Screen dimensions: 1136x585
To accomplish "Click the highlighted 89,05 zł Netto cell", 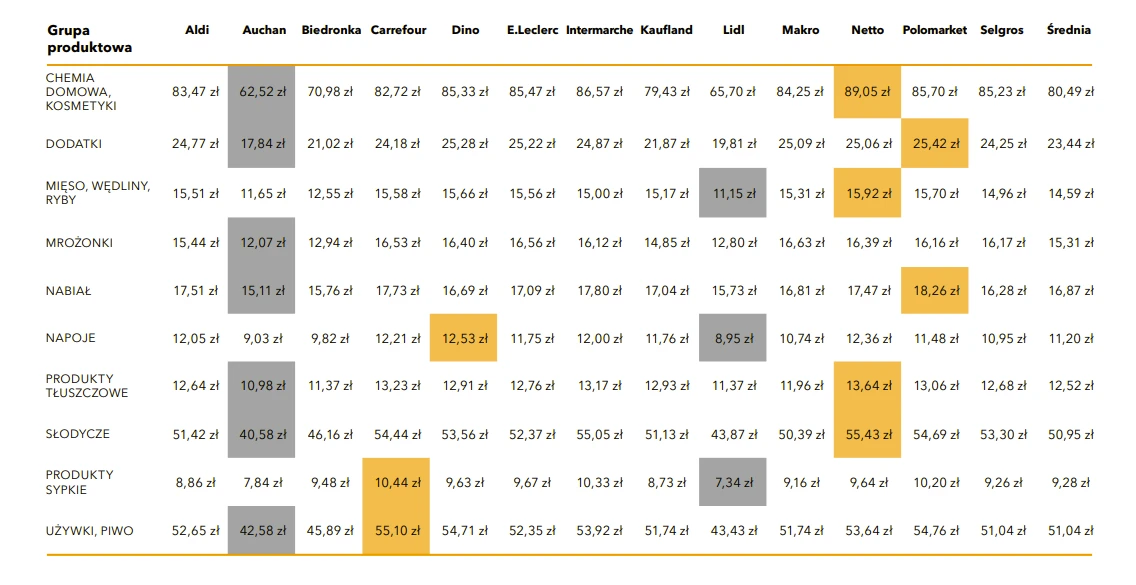I will 867,92.
